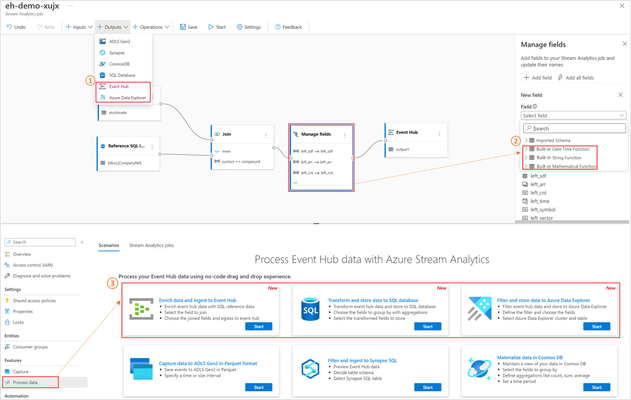Start Capture data to ADLS Gen2 in Parquet
Screen dimensions: 631x400
pos(259,387)
